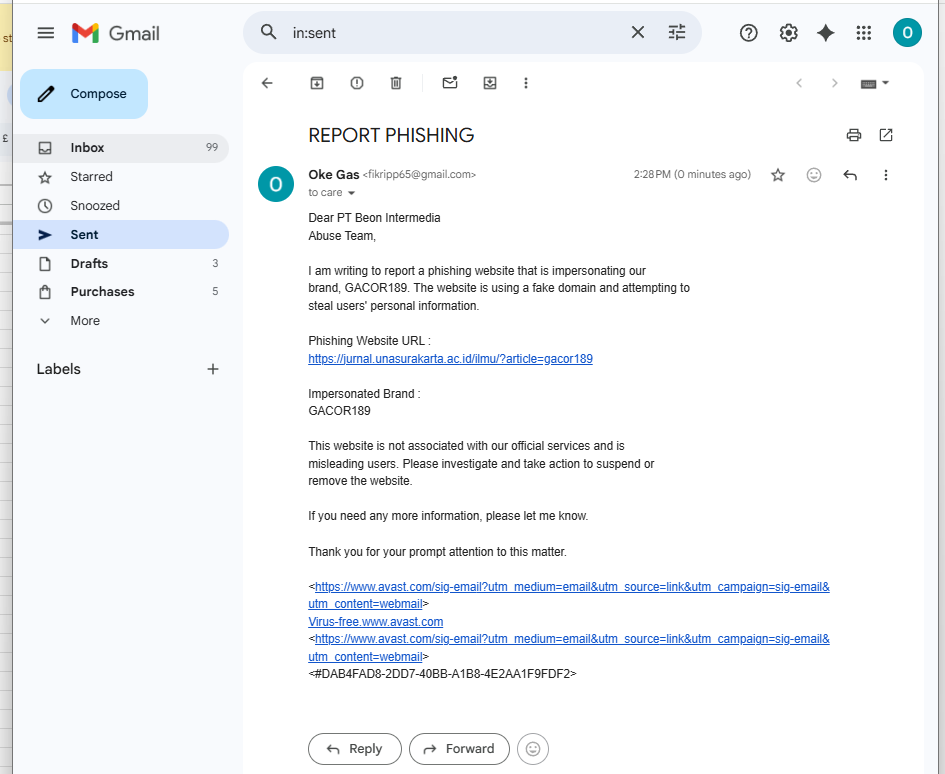Click the in:sent search field
This screenshot has height=774, width=945.
click(455, 33)
